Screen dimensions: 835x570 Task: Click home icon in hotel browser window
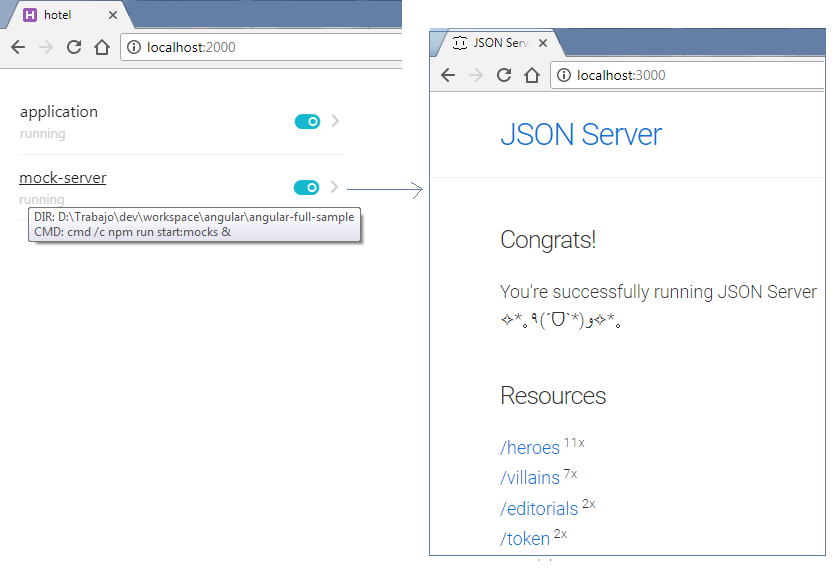[x=102, y=47]
